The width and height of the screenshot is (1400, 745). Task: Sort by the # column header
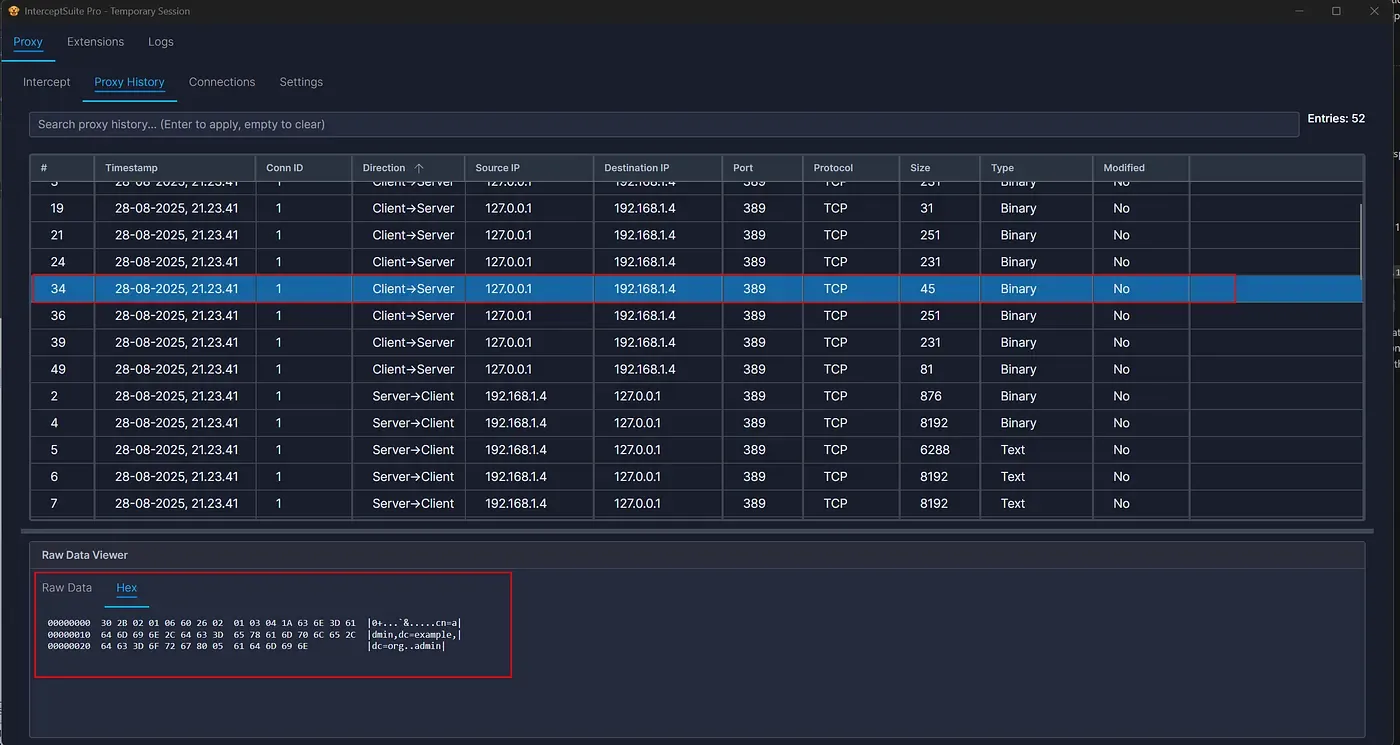tap(62, 168)
